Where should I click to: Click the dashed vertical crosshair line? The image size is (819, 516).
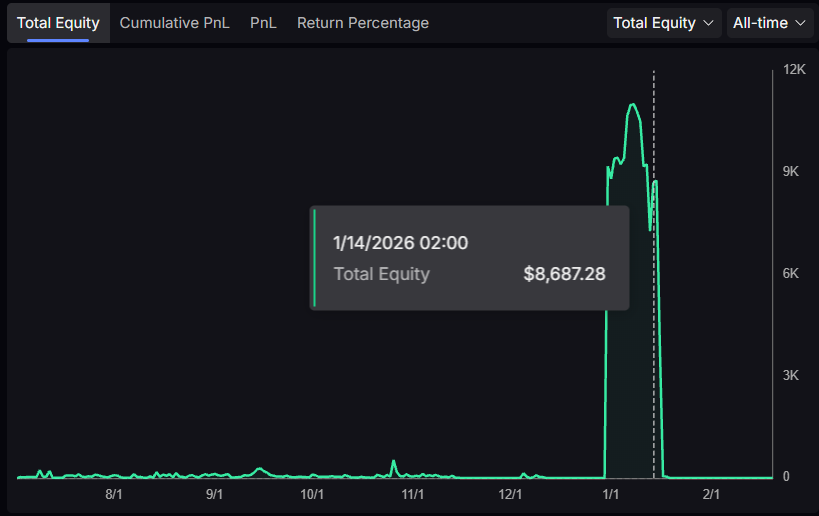(x=653, y=274)
